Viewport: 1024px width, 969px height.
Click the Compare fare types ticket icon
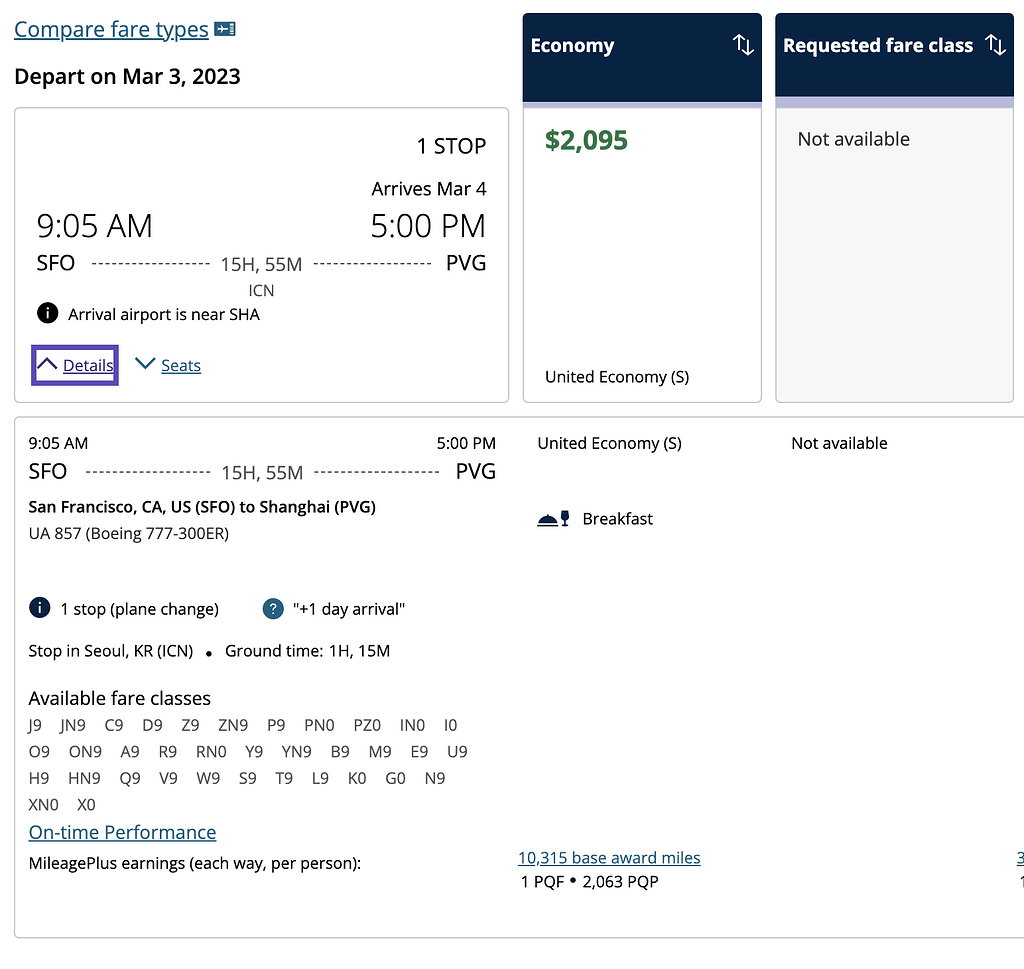[x=225, y=29]
